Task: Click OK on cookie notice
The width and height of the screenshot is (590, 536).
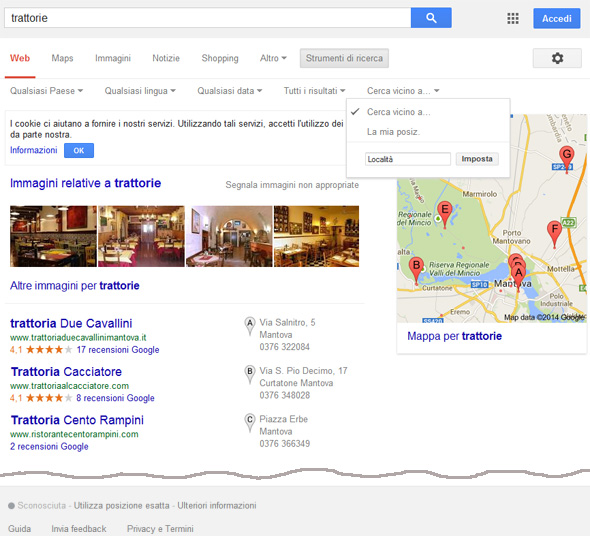Action: click(79, 151)
